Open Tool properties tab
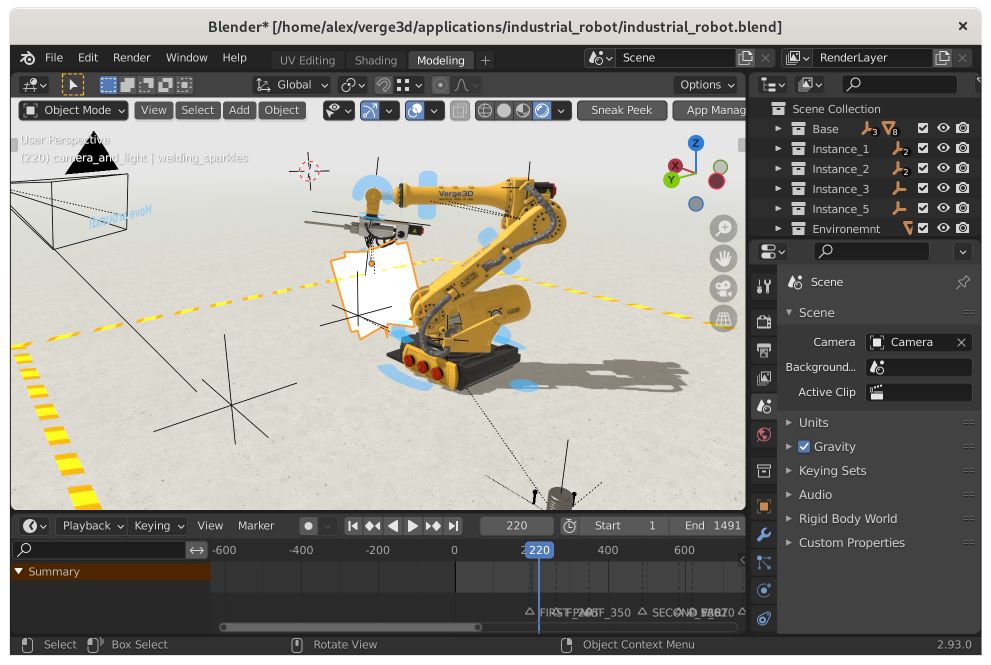991x665 pixels. point(763,286)
